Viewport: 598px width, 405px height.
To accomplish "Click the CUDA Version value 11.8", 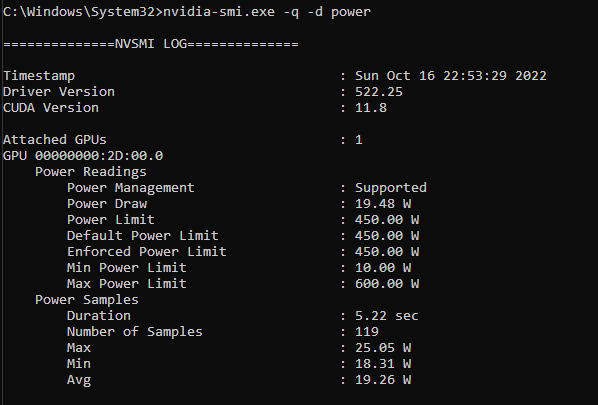I will click(x=371, y=108).
